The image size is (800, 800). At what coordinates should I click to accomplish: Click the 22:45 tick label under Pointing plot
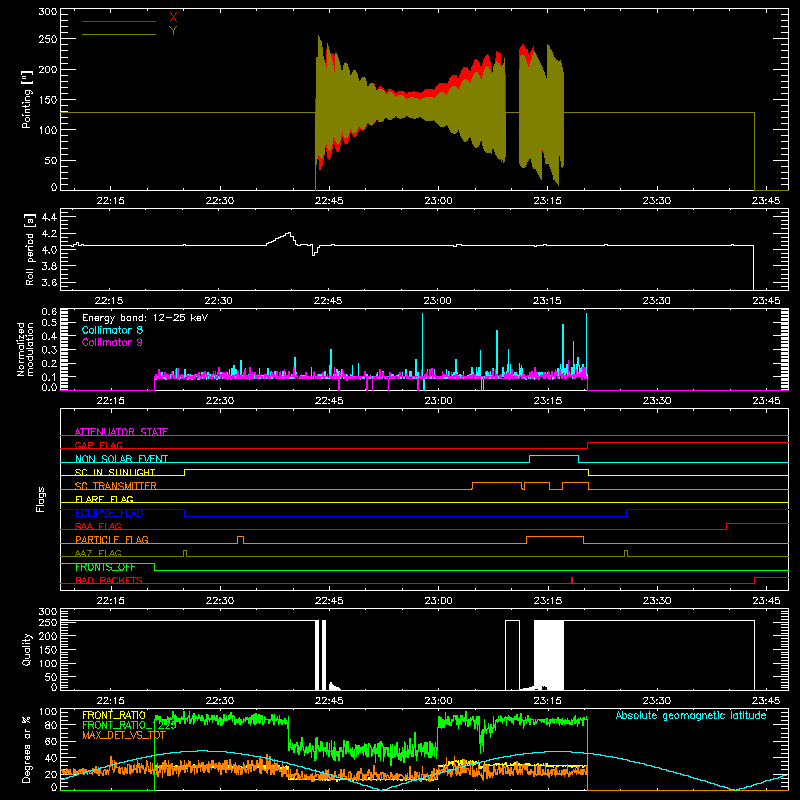click(329, 201)
